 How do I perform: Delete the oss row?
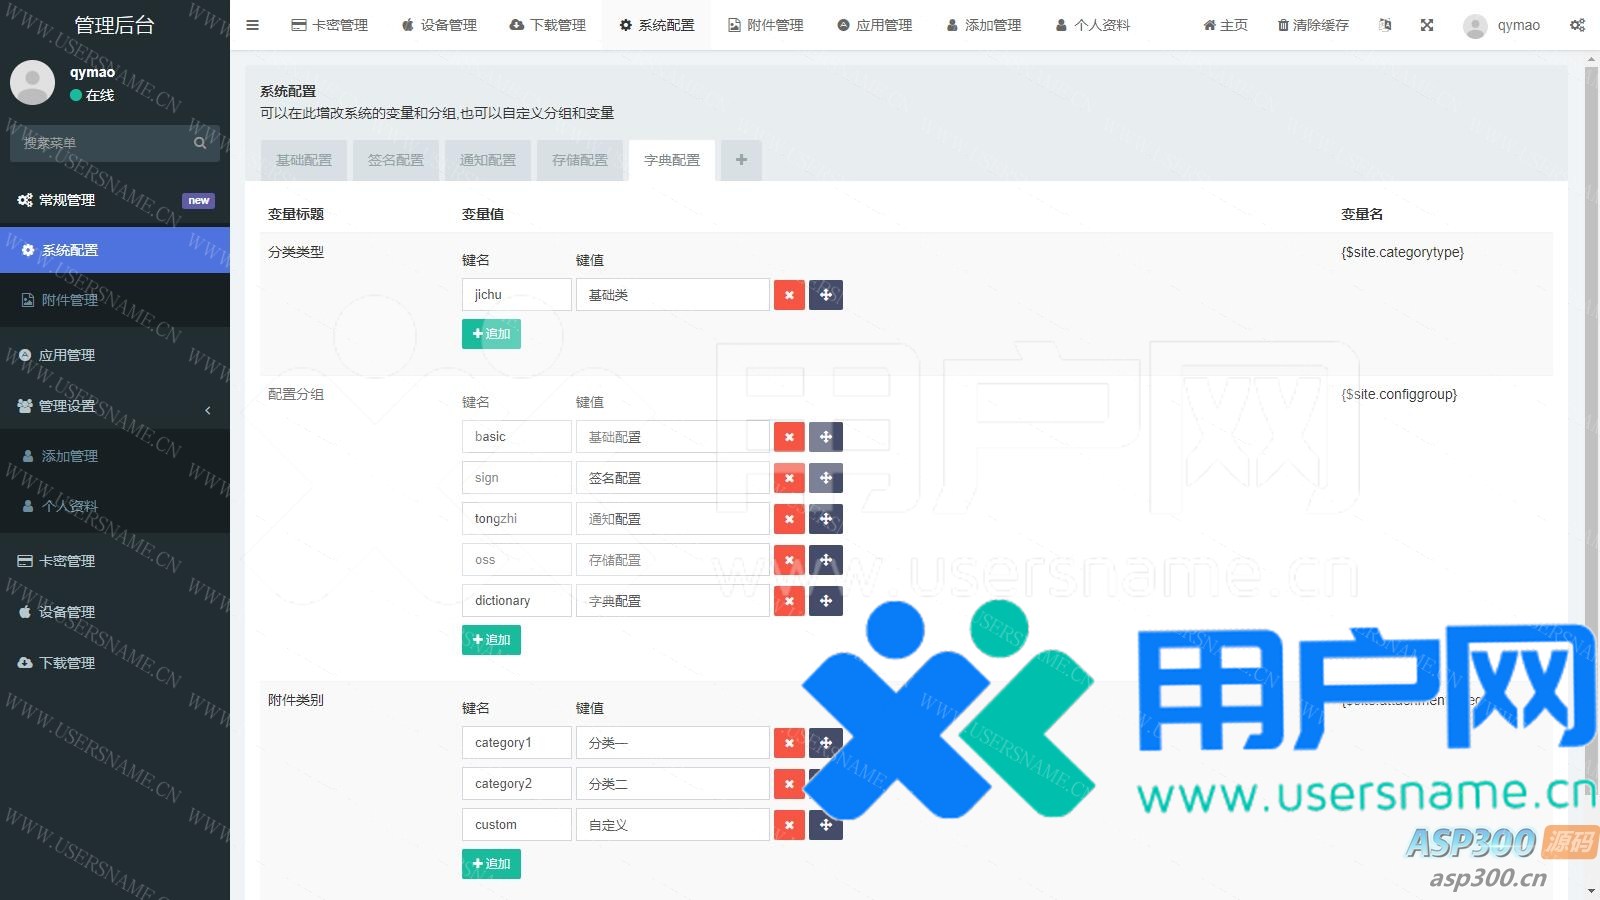789,560
